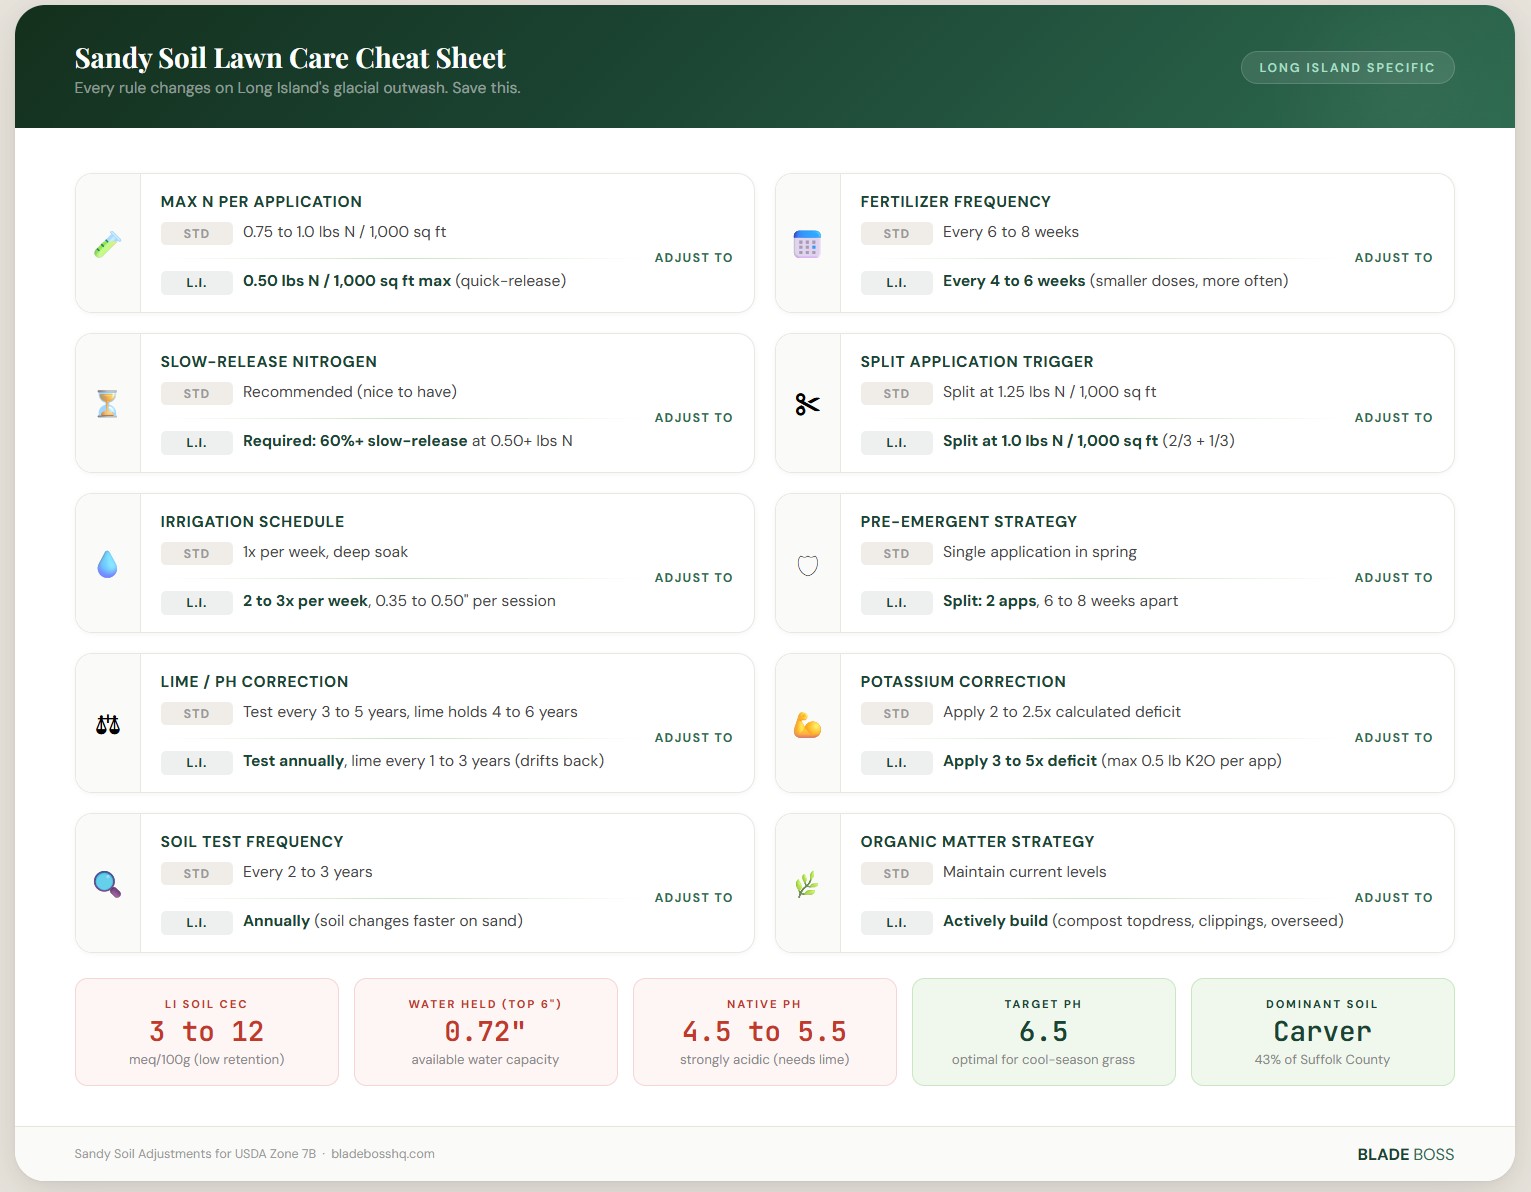Click the test tube icon for Max N

[x=107, y=242]
